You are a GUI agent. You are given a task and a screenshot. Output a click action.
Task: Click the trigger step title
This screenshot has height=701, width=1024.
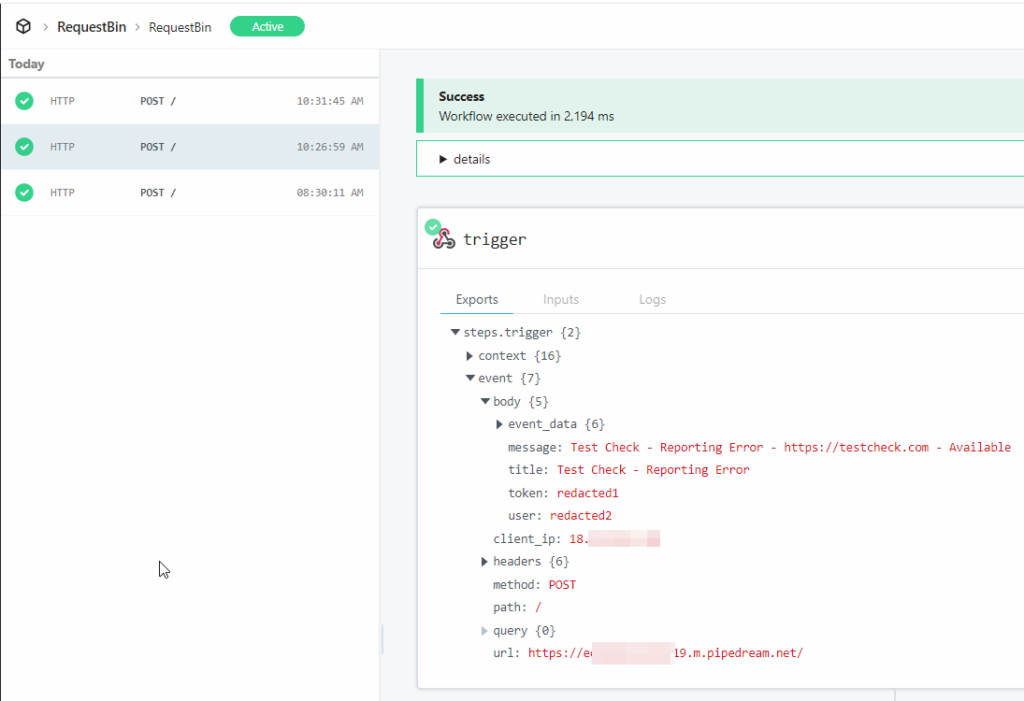point(494,239)
